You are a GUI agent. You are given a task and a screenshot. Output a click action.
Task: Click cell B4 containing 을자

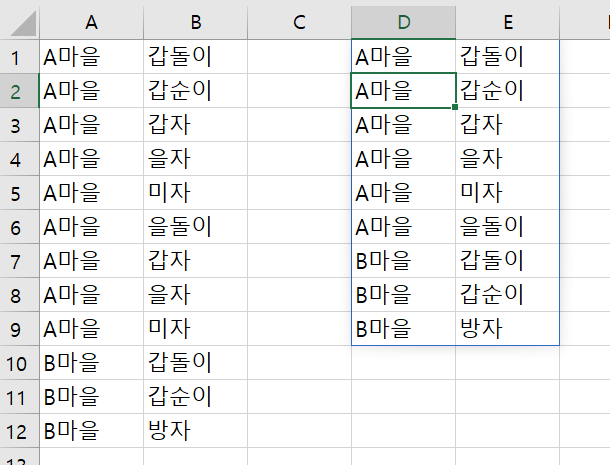[196, 159]
